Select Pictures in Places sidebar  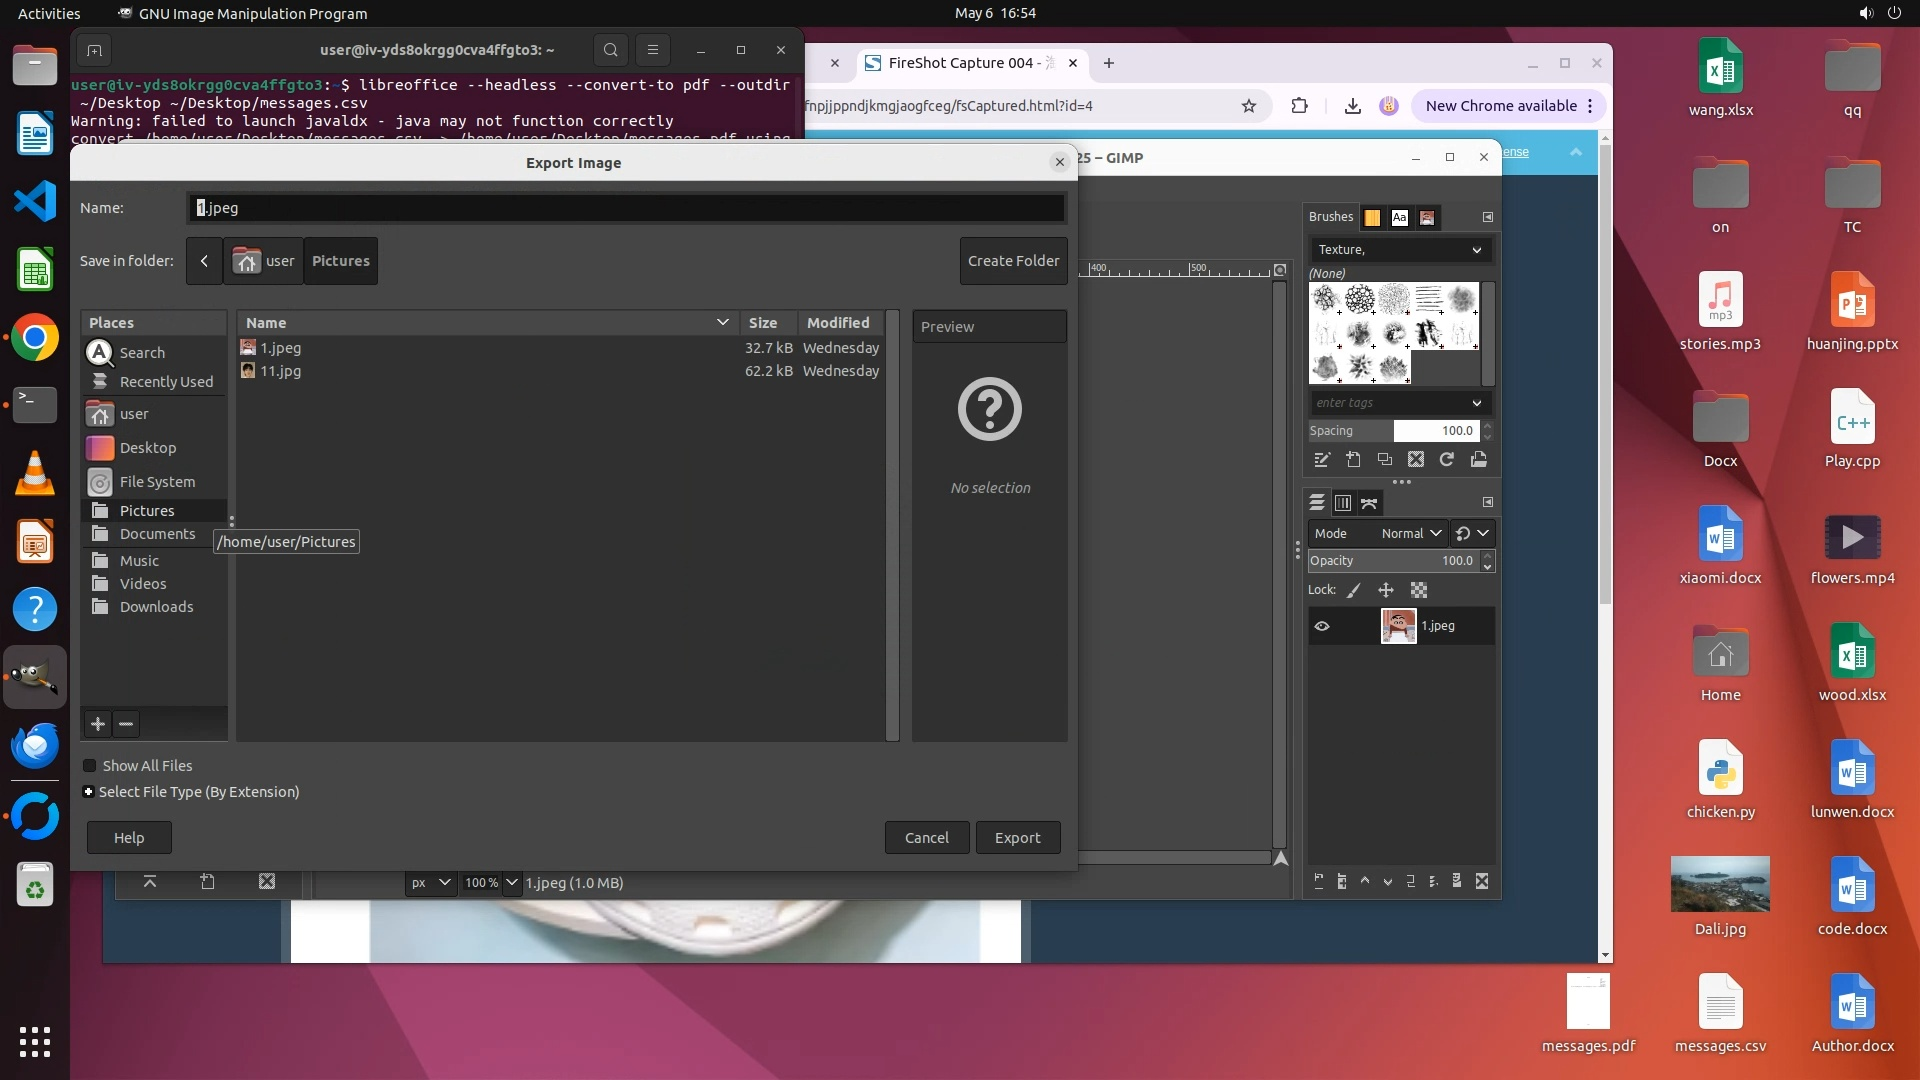pos(146,511)
